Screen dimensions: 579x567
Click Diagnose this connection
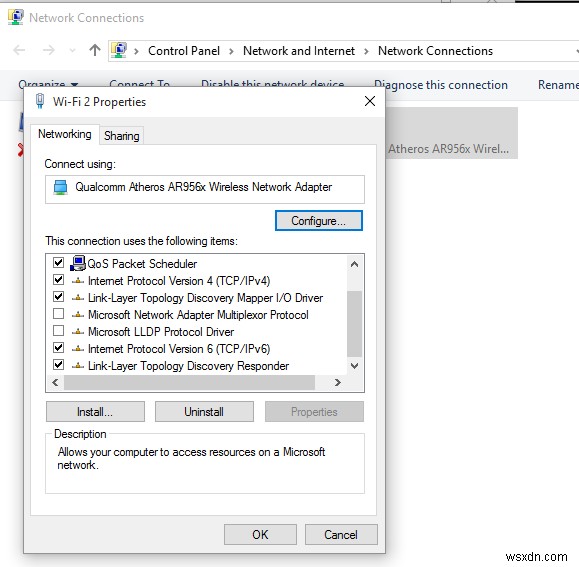click(441, 85)
